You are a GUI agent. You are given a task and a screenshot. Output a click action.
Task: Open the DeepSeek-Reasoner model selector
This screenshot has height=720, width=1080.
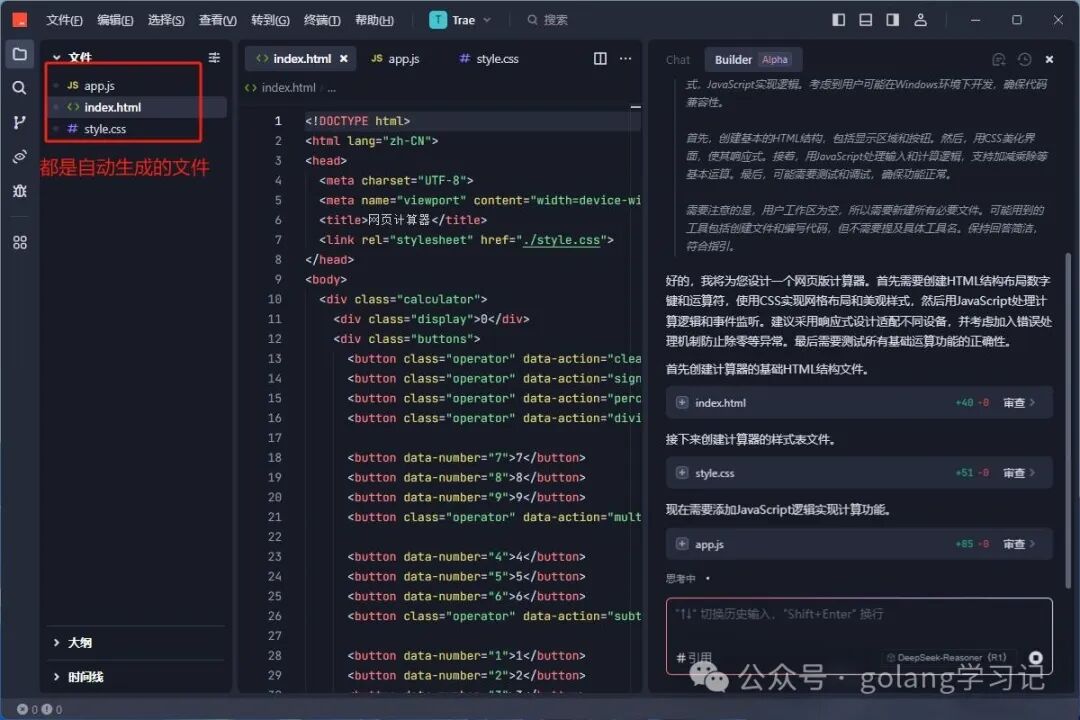point(946,657)
